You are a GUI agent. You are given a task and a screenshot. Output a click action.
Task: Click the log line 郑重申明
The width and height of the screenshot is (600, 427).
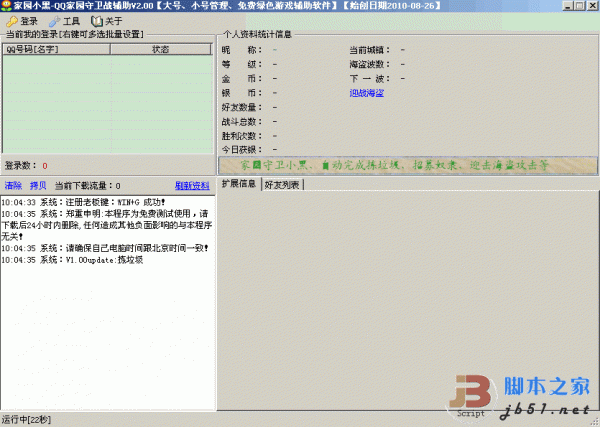click(x=107, y=225)
